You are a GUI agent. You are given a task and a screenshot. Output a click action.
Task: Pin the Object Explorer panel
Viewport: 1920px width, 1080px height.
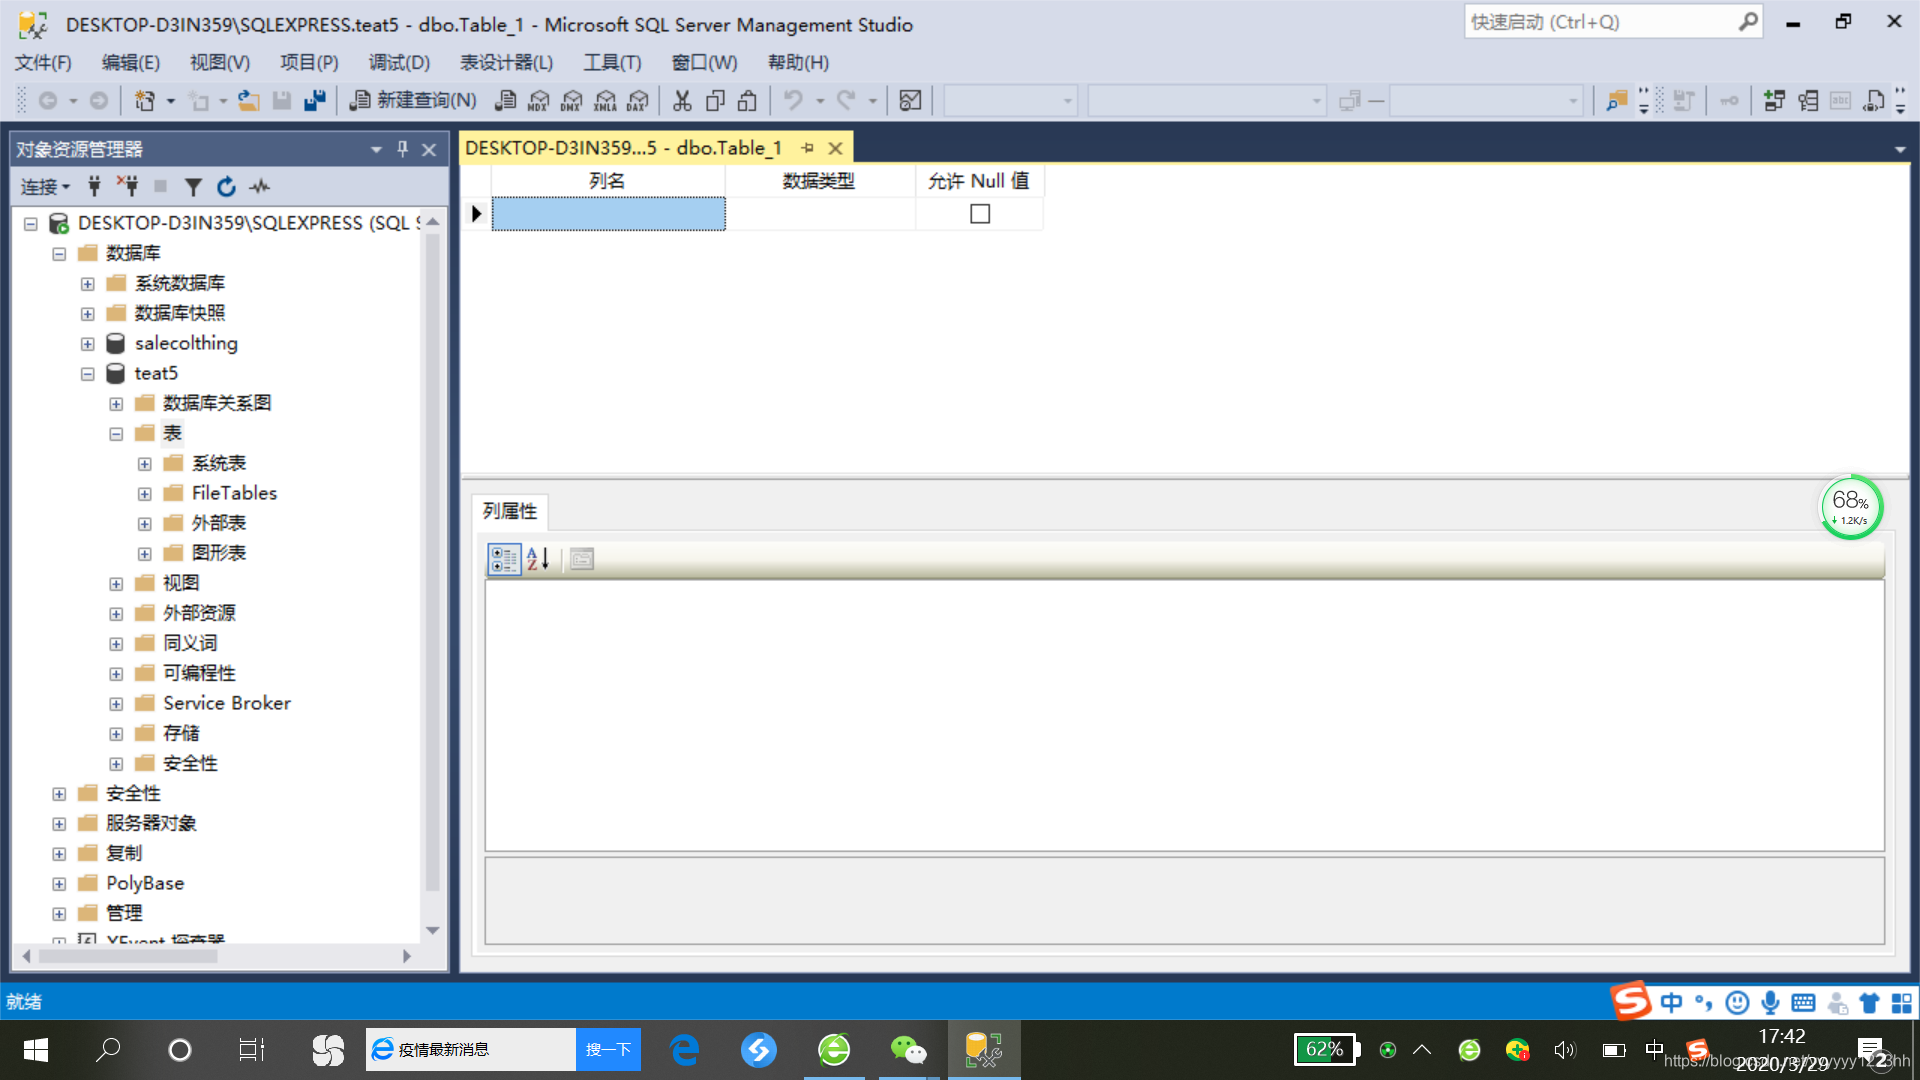click(402, 149)
